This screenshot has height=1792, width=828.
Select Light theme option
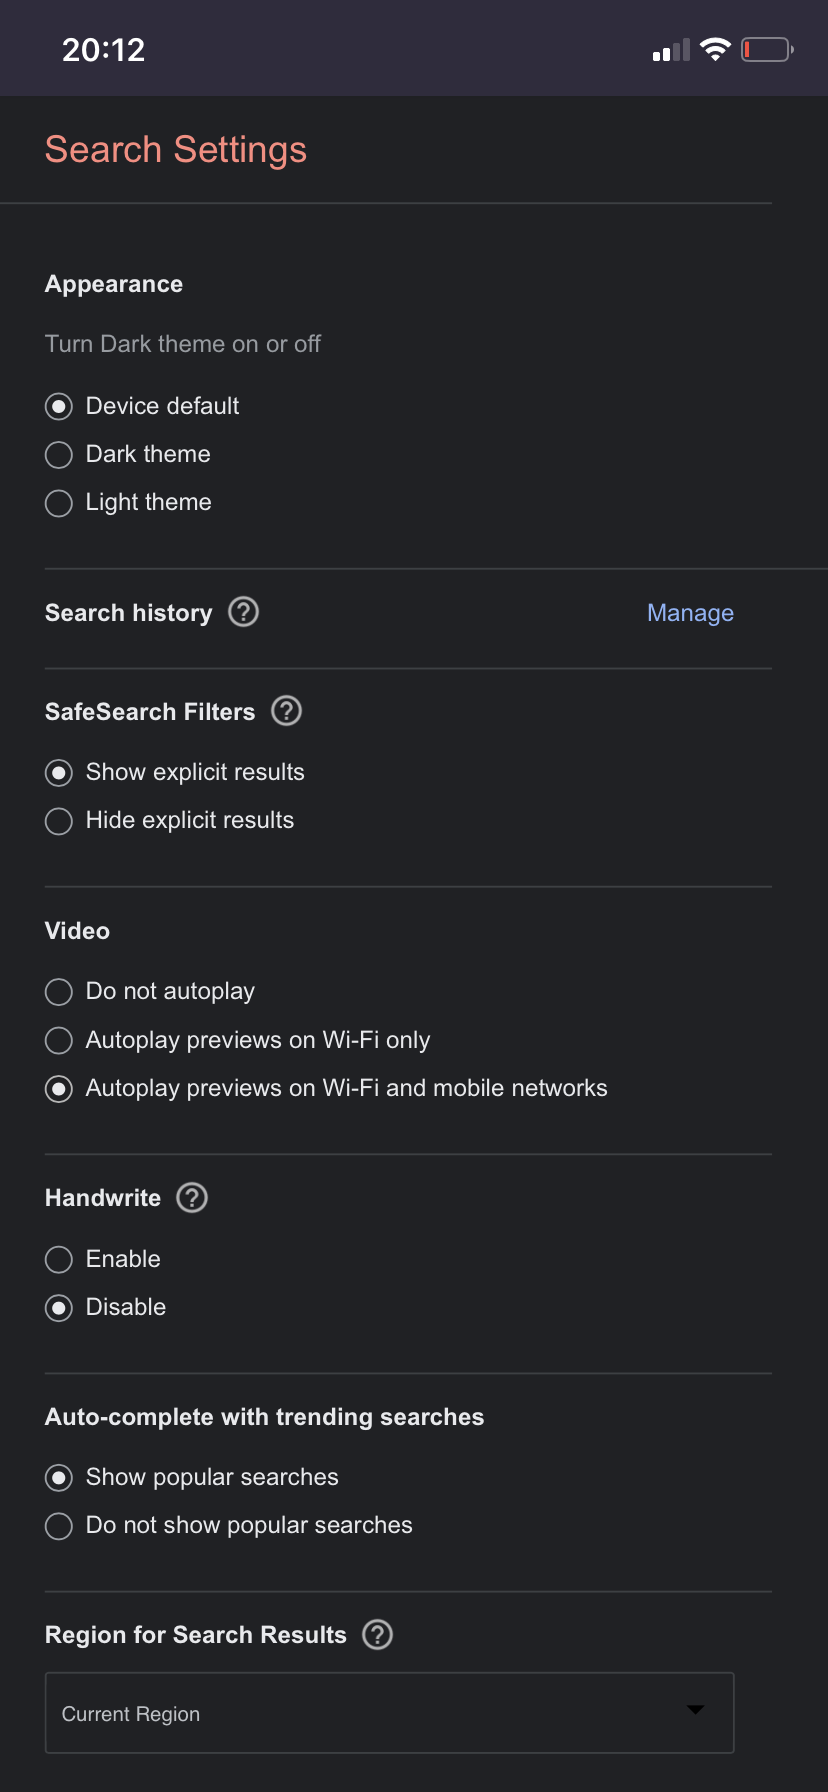tap(128, 502)
